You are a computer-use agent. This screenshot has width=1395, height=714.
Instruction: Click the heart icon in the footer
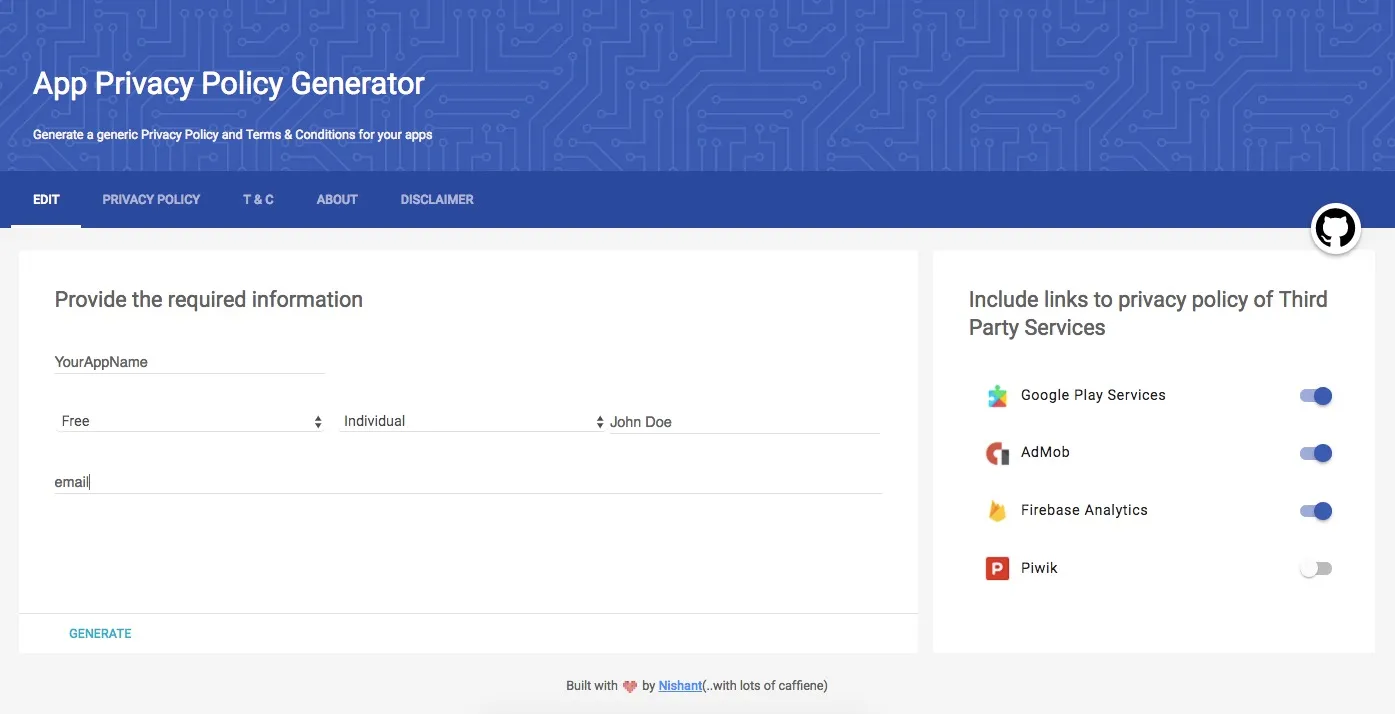(x=629, y=686)
